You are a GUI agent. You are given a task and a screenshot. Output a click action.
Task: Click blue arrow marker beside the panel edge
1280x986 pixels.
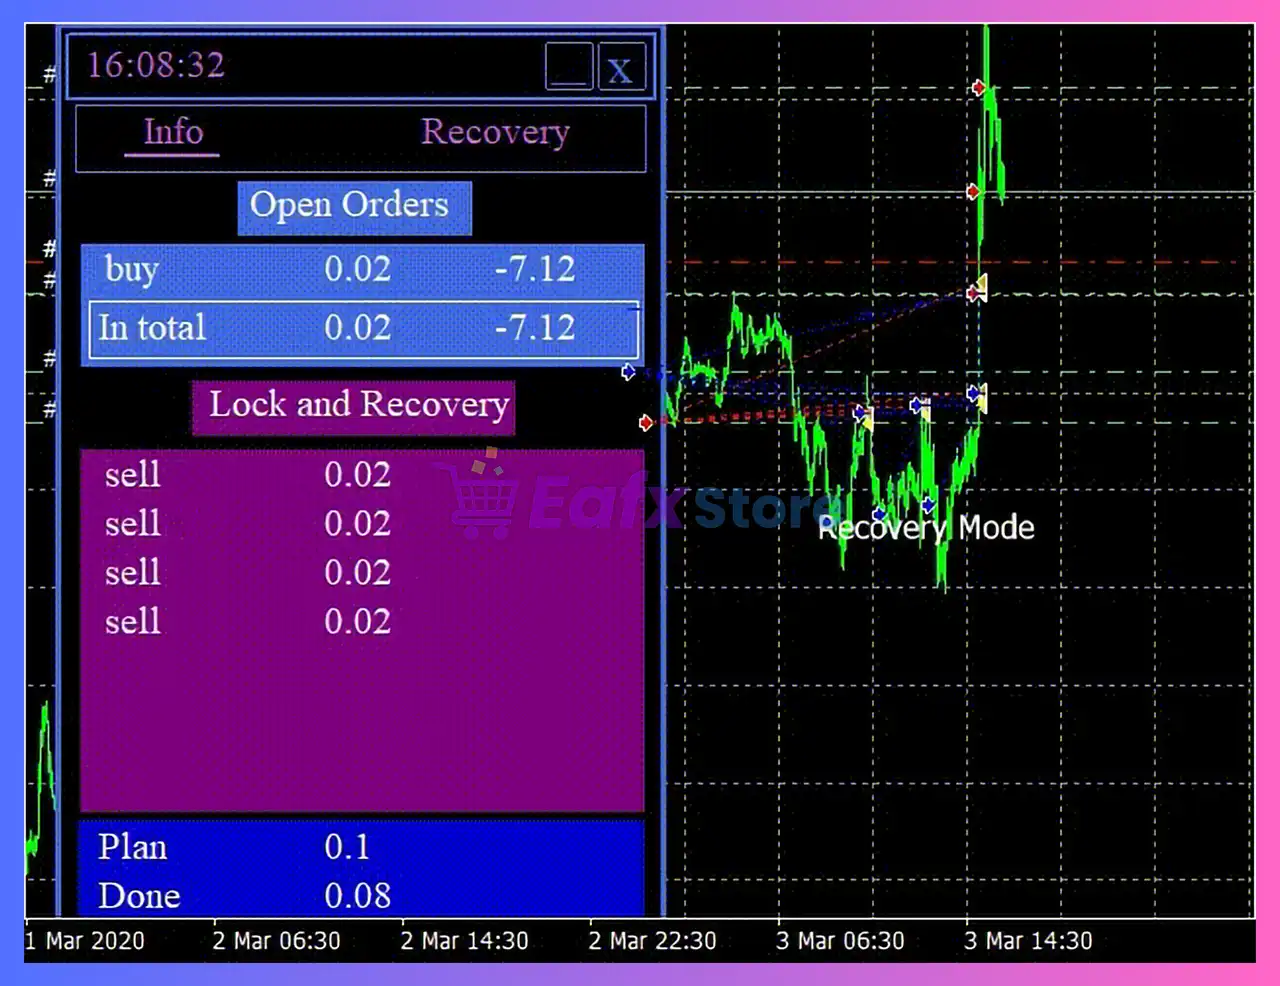(x=628, y=372)
